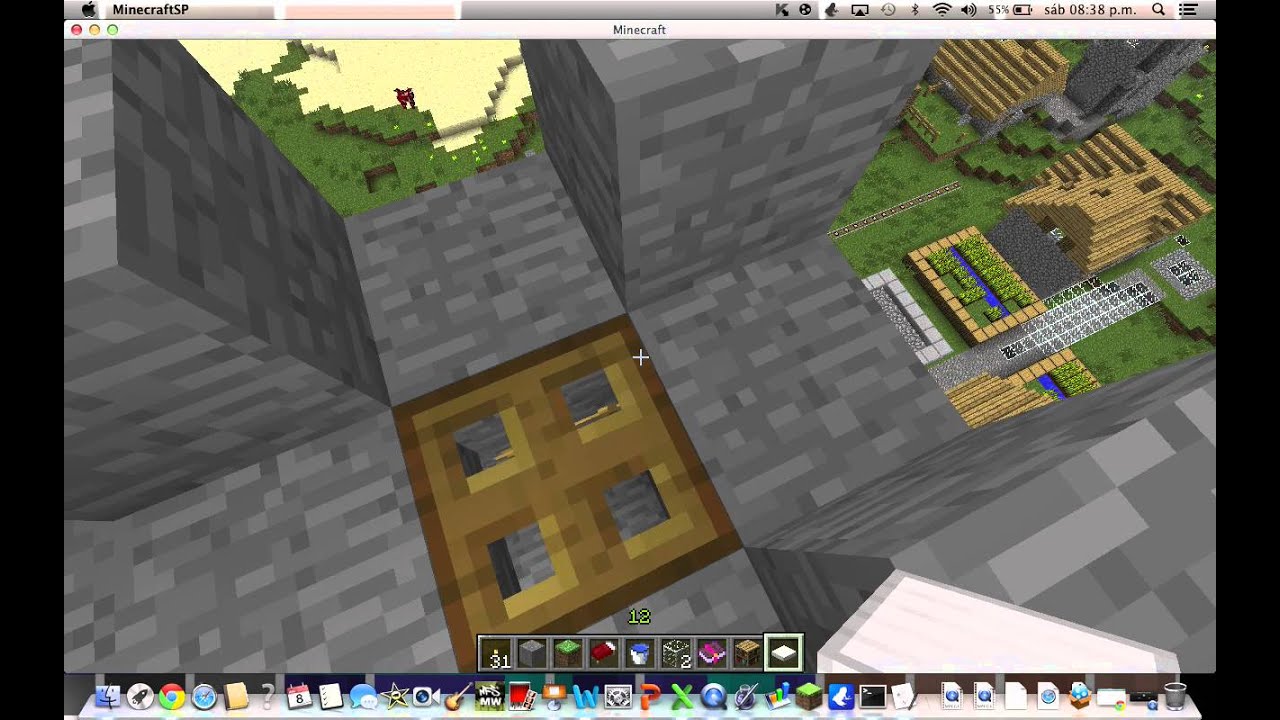Close the Minecraft window with red button
The width and height of the screenshot is (1280, 720).
(76, 29)
